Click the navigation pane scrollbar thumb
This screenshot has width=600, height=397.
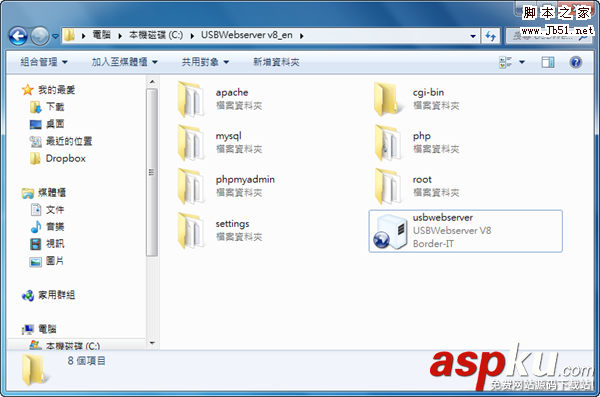tap(152, 172)
